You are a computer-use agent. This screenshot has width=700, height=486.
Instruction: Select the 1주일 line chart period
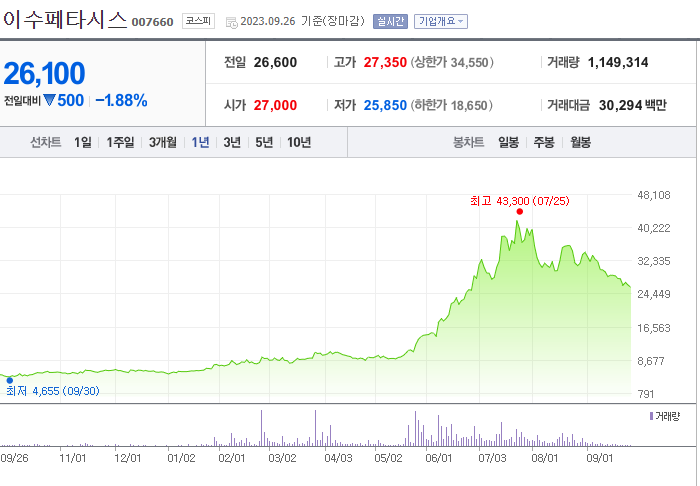pos(120,142)
